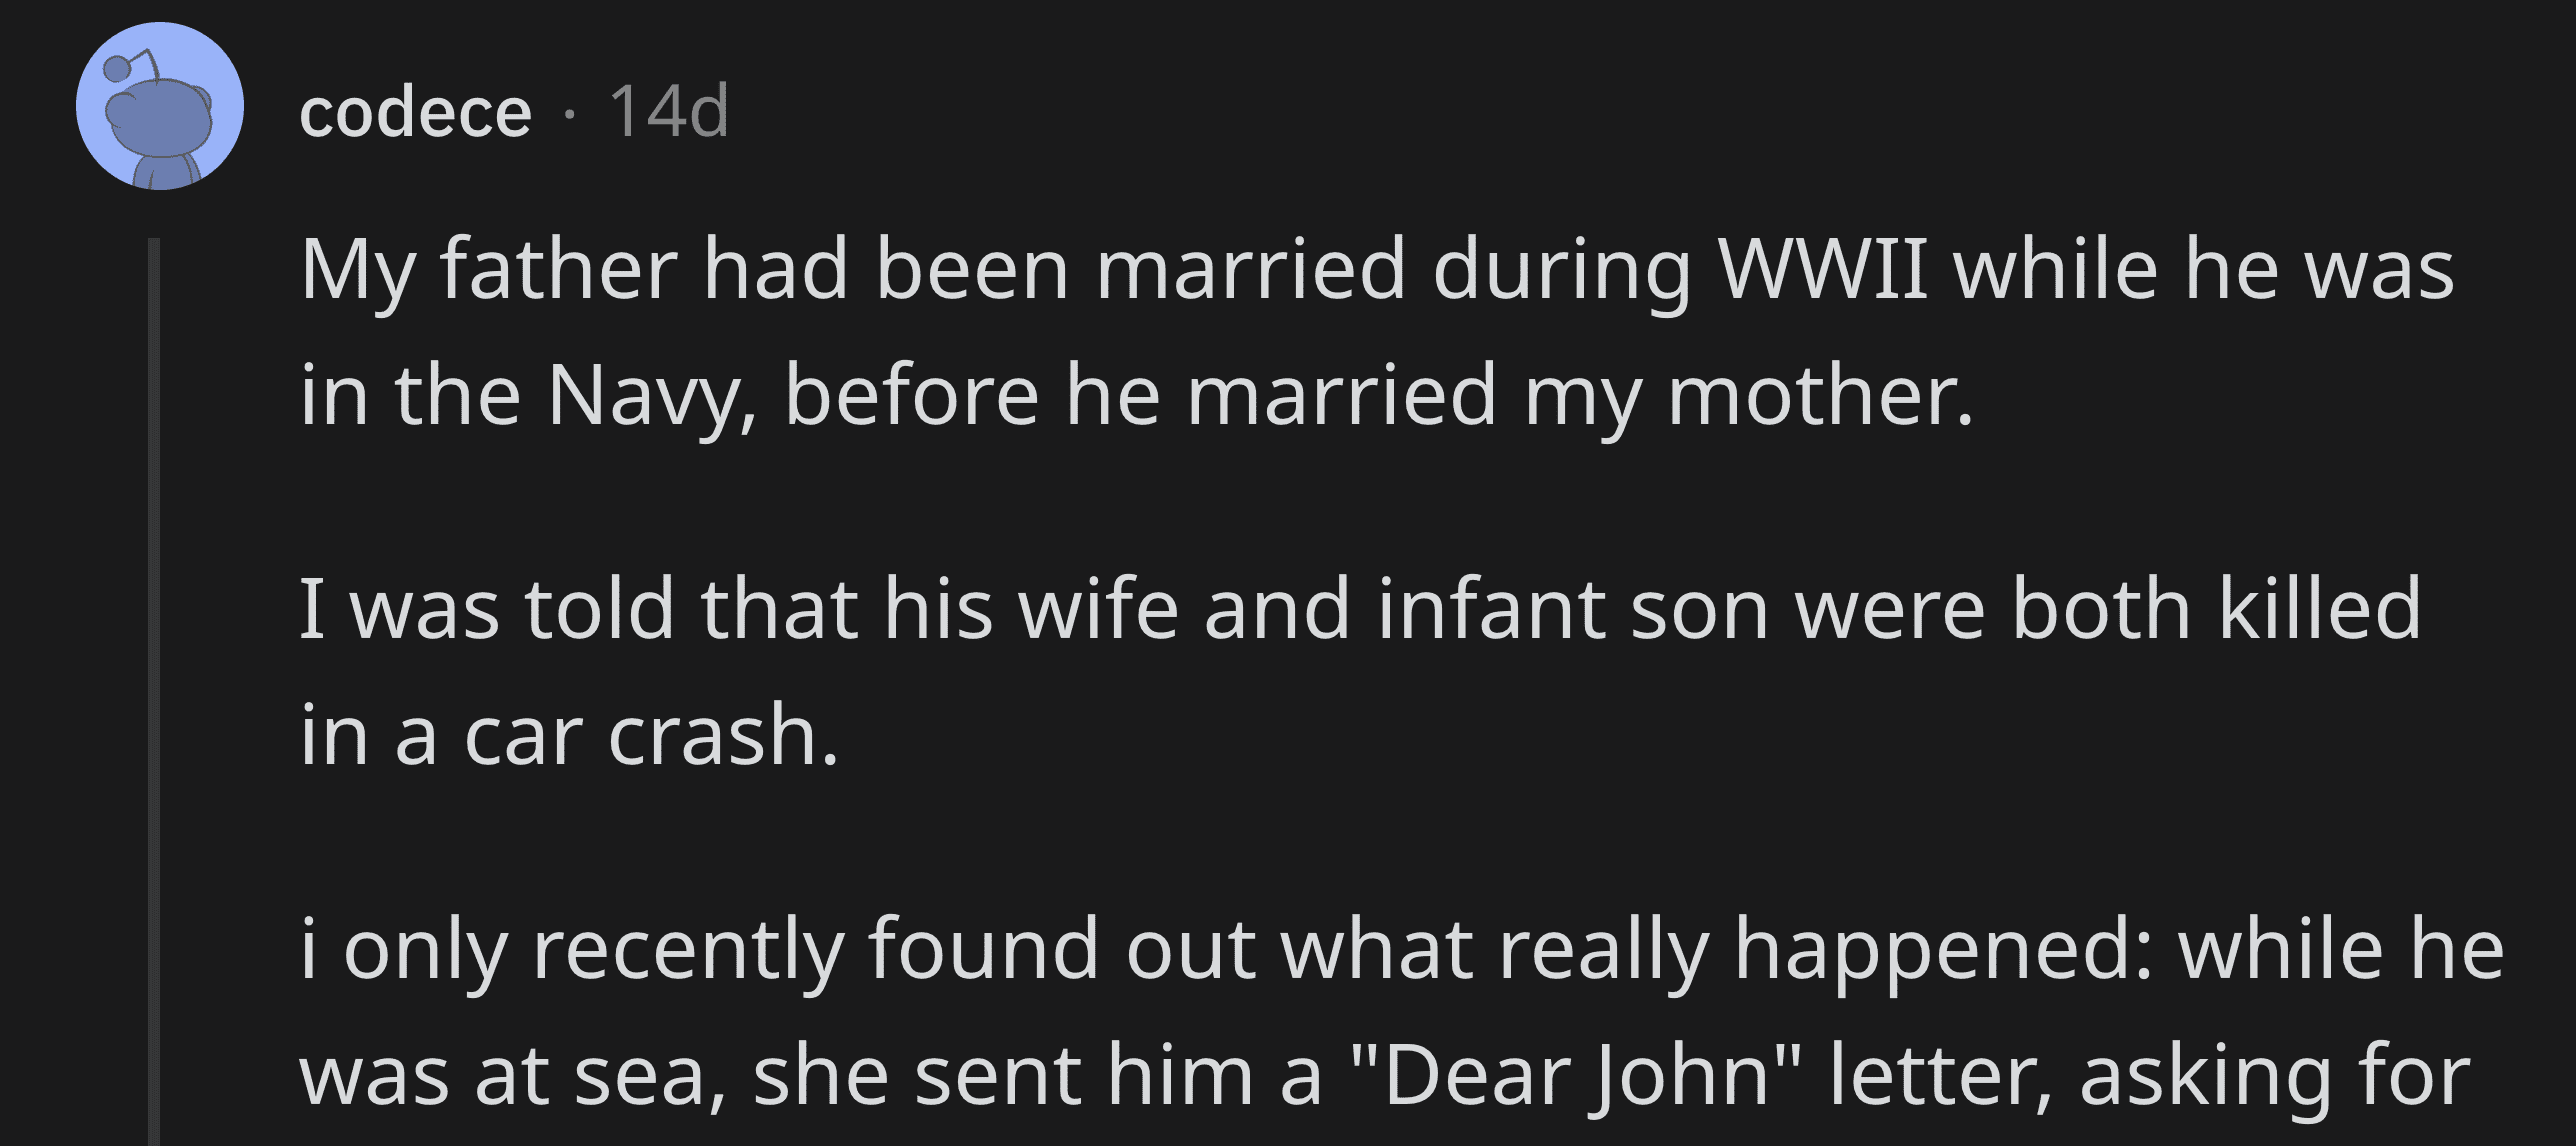Viewport: 2576px width, 1146px height.
Task: Click the word 'mother.' in the first paragraph
Action: (1820, 396)
